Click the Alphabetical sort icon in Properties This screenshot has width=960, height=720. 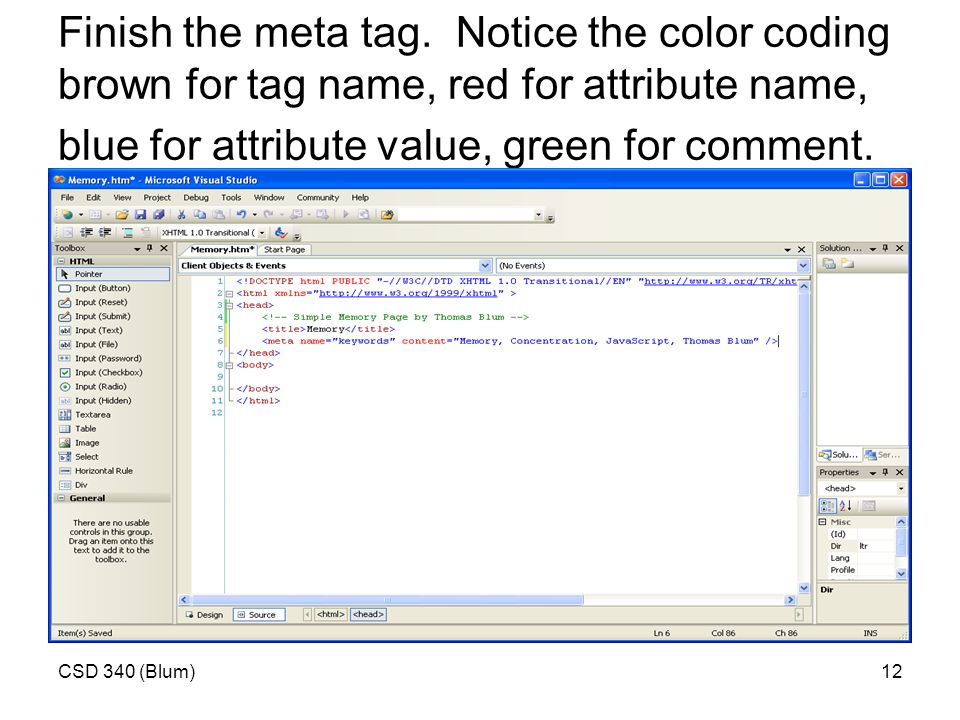[x=846, y=506]
